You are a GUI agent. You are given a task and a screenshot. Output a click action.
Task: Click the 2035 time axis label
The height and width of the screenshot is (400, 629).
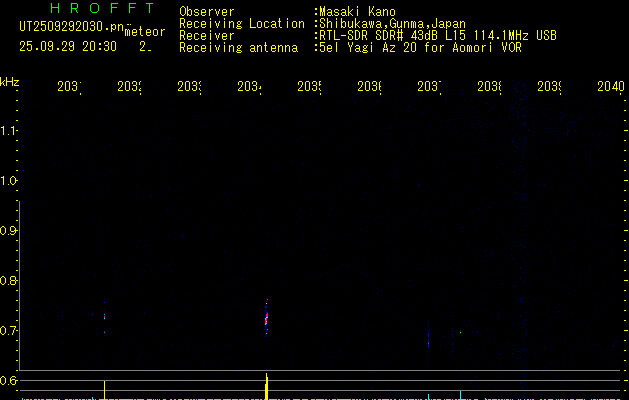click(309, 86)
